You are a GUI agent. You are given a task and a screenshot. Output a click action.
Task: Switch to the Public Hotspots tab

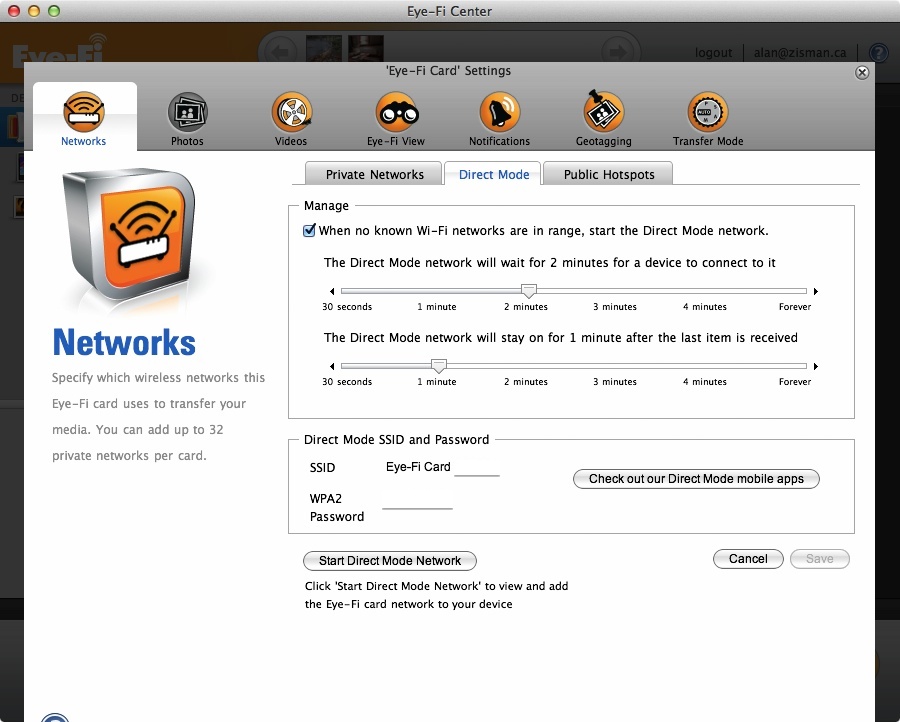pyautogui.click(x=608, y=174)
